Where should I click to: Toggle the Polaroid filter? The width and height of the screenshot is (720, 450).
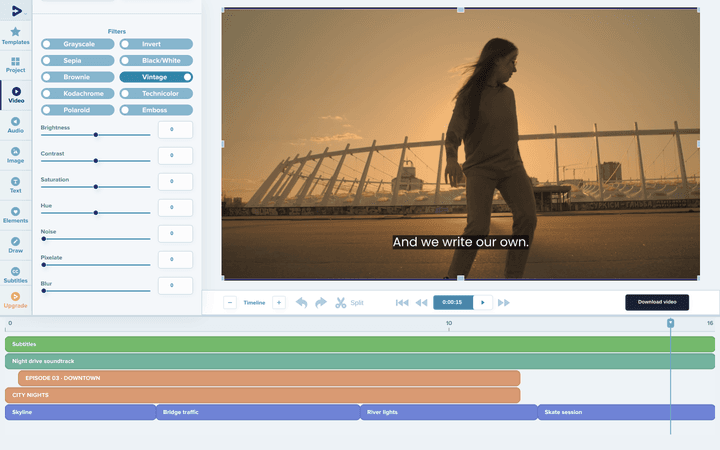pos(78,110)
